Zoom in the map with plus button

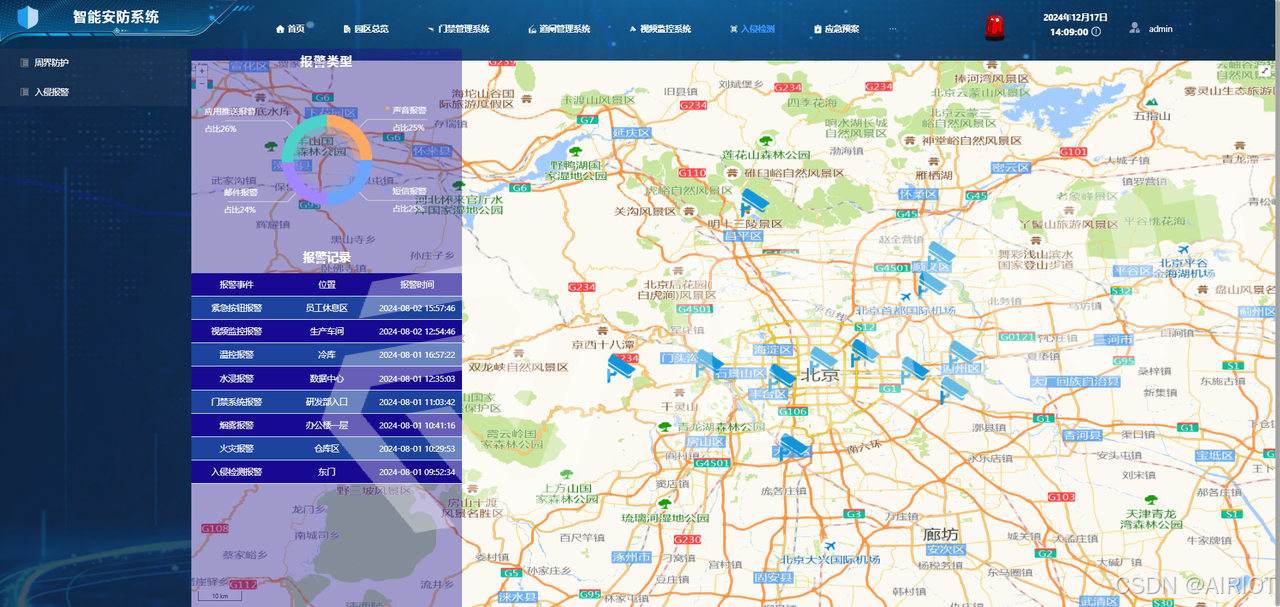point(203,72)
